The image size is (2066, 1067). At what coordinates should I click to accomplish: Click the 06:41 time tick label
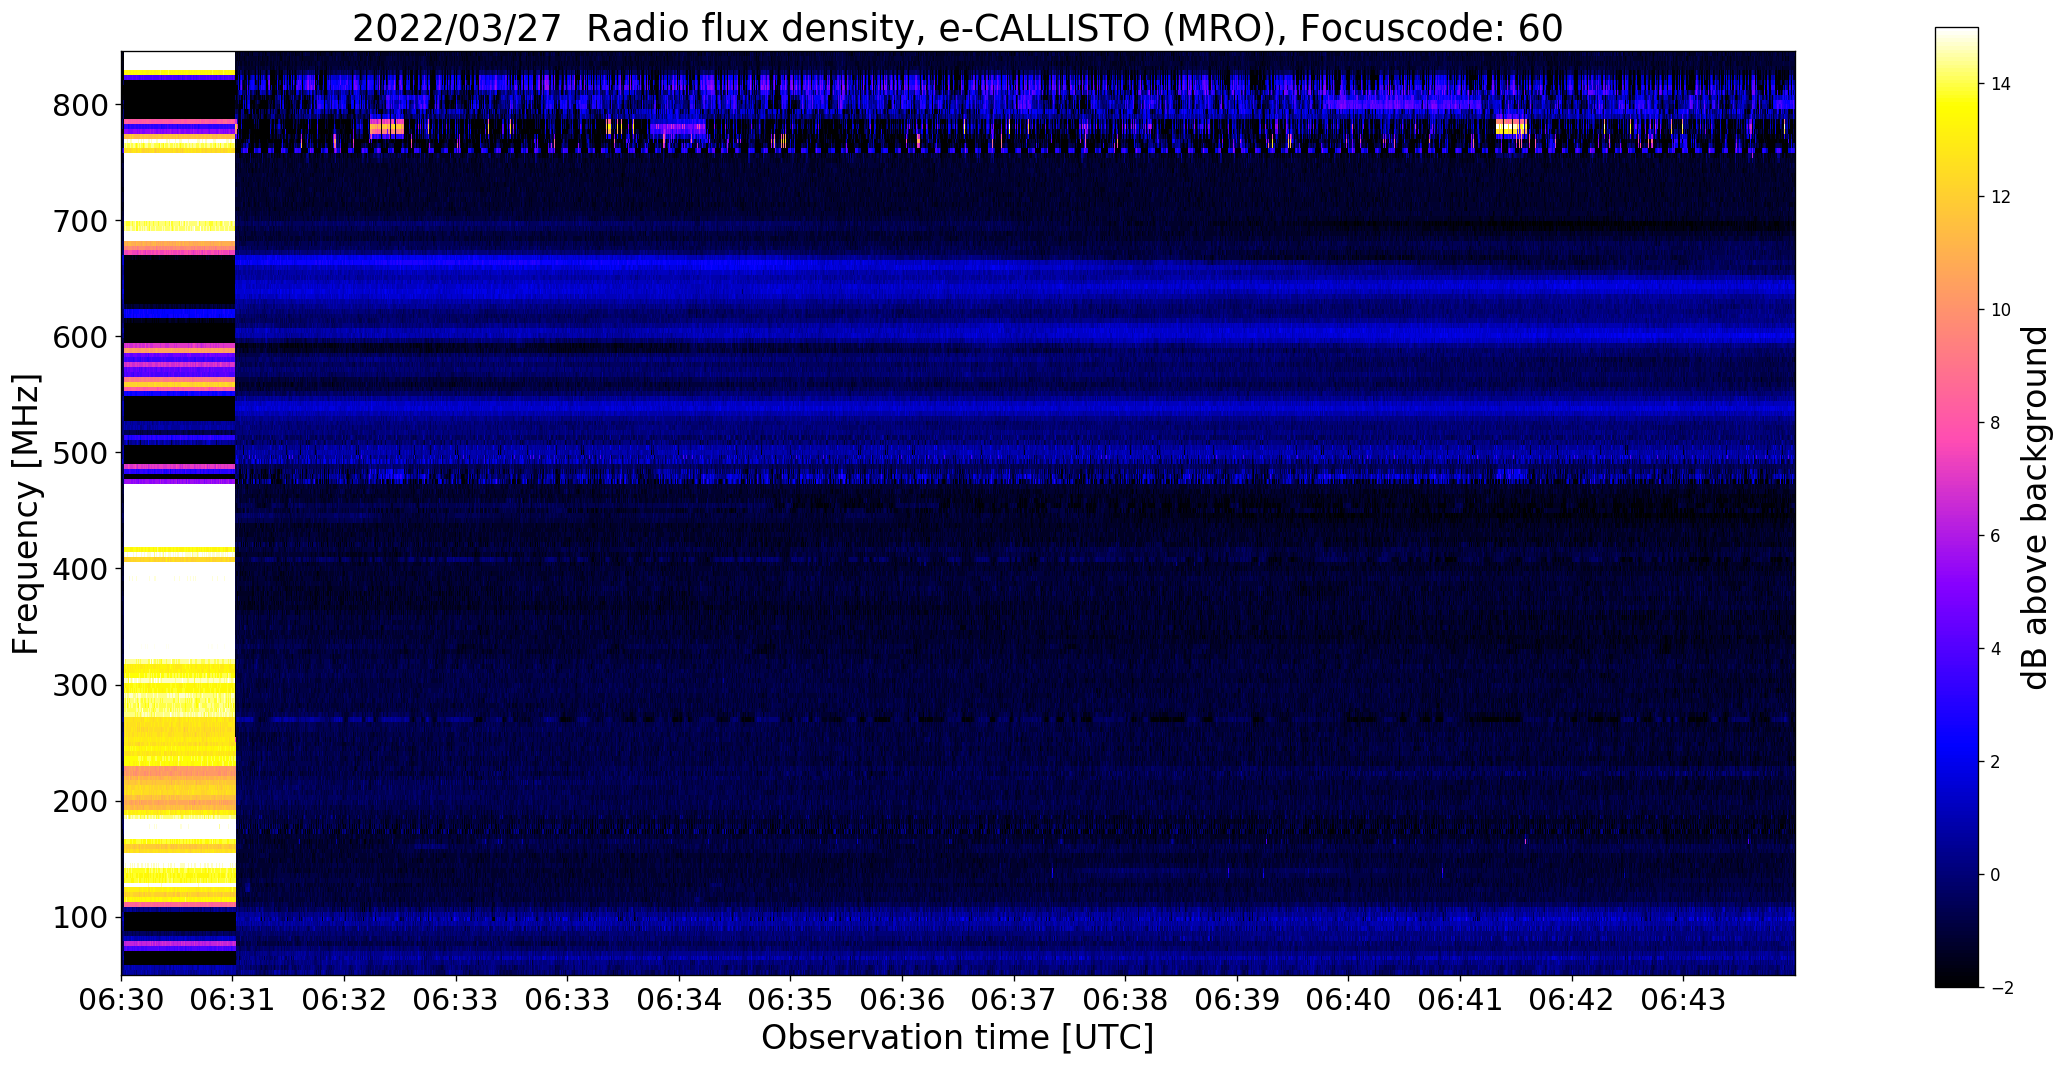click(x=1460, y=1000)
